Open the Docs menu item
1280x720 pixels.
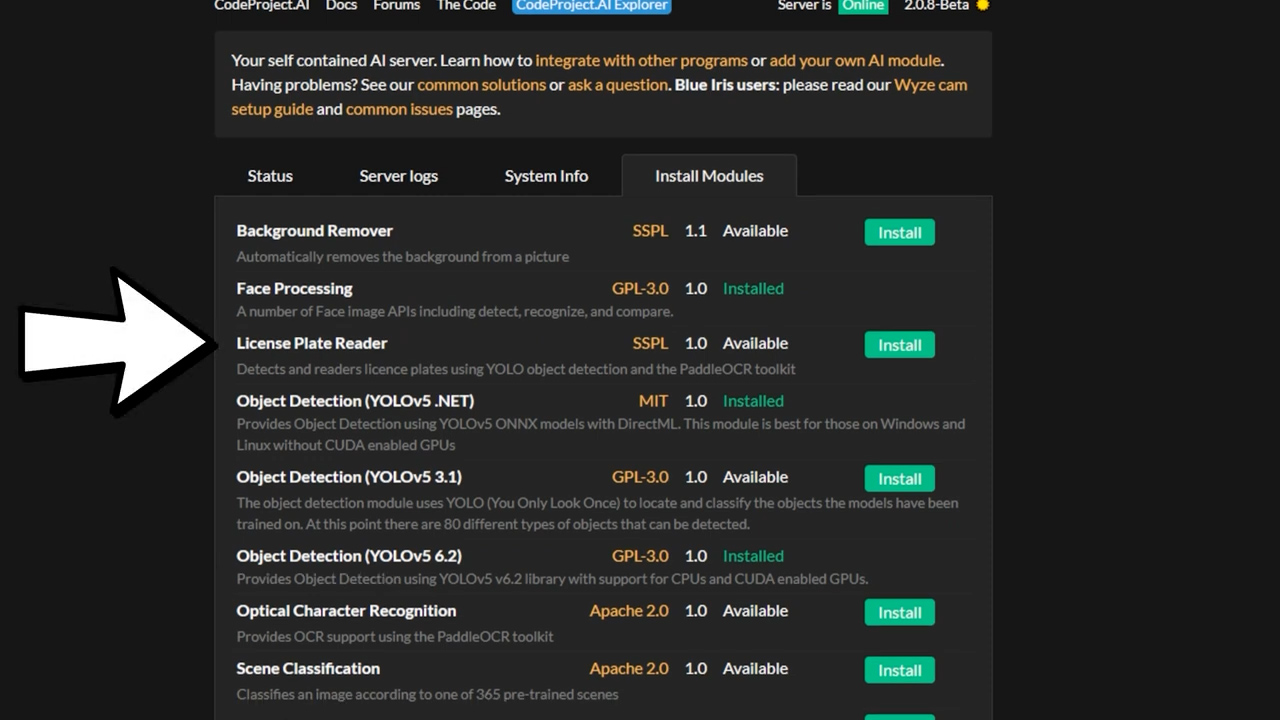[x=341, y=5]
